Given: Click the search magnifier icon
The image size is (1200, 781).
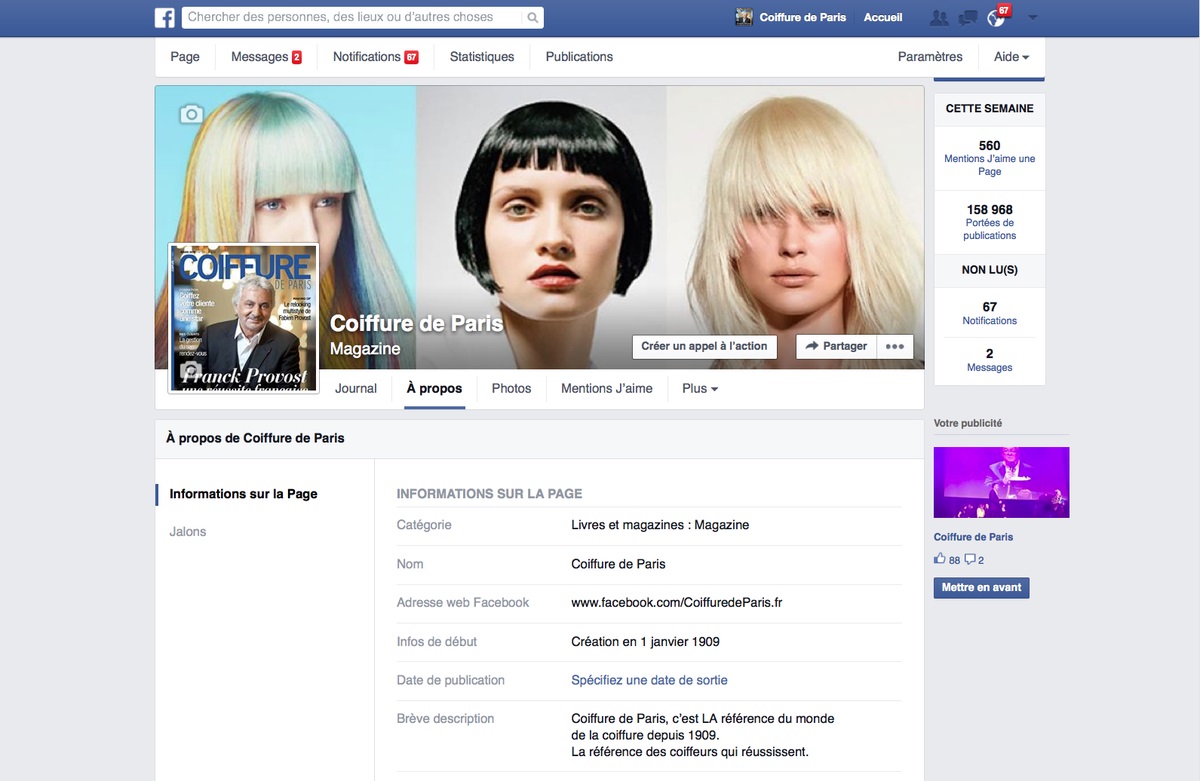Looking at the screenshot, I should 534,18.
